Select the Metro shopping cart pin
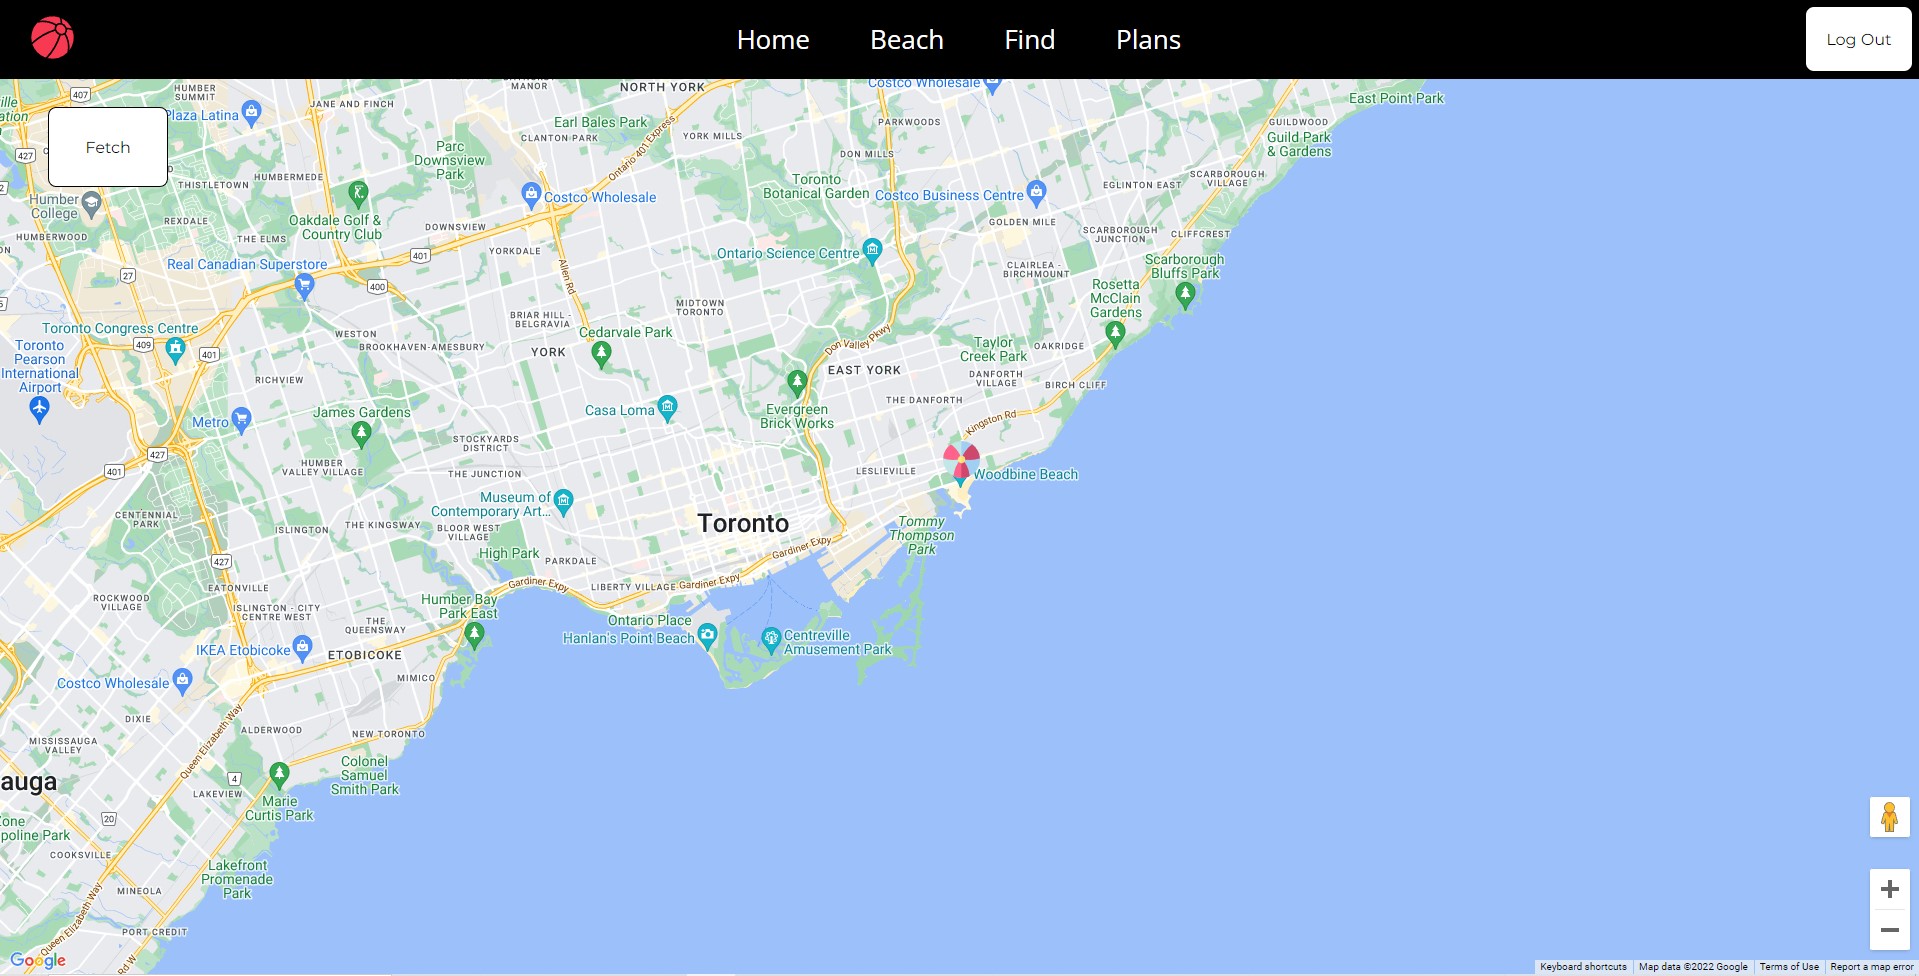Screen dimensions: 1919x976 click(241, 418)
